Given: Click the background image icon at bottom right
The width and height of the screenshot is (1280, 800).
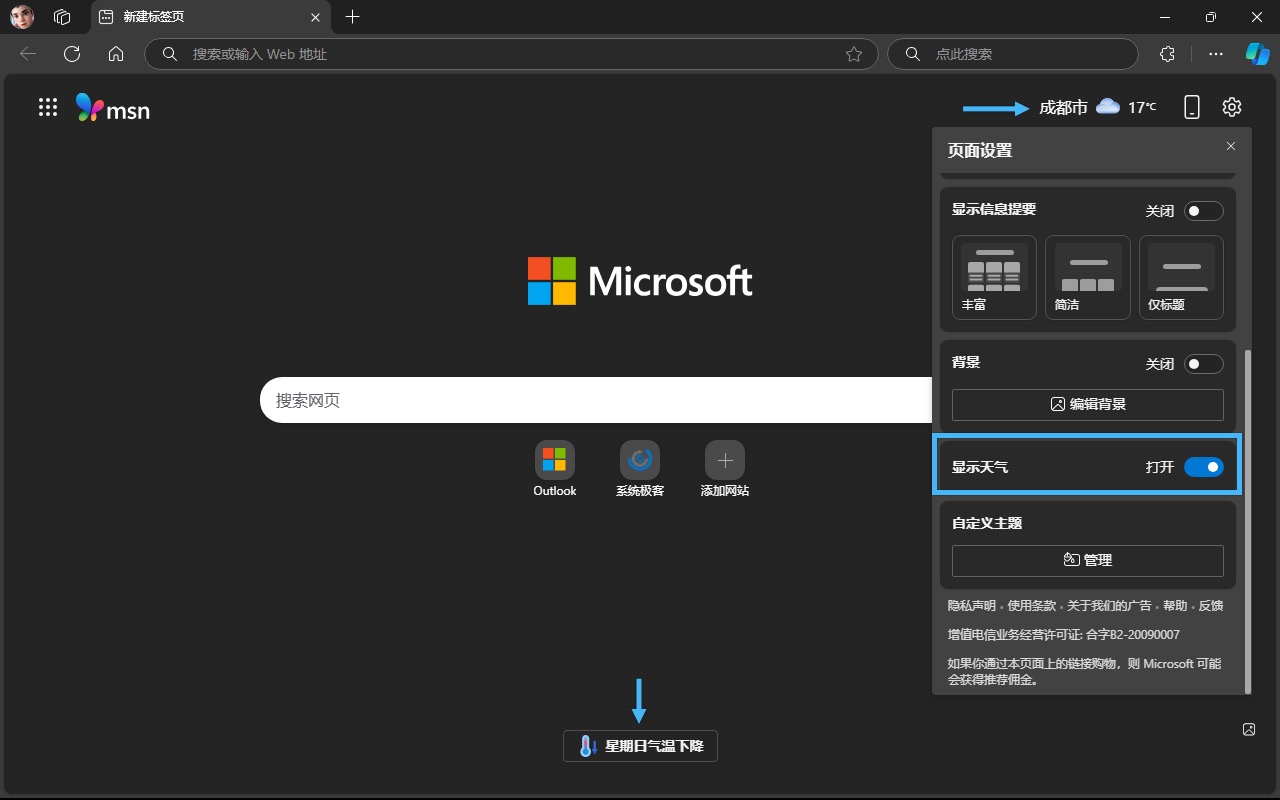Looking at the screenshot, I should (1249, 729).
